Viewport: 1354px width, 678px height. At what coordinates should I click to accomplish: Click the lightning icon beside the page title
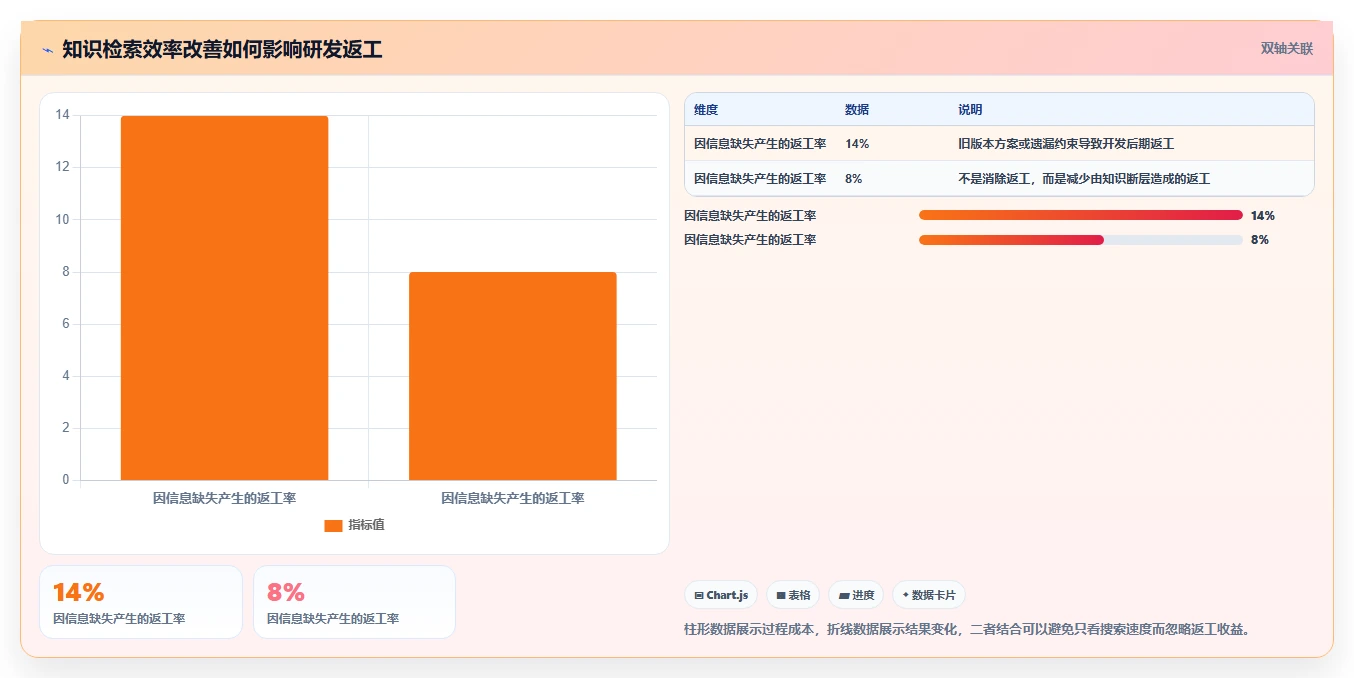pos(47,50)
